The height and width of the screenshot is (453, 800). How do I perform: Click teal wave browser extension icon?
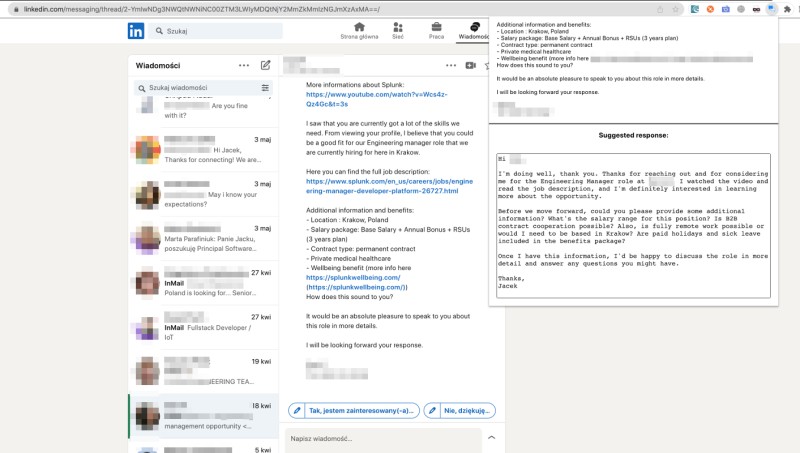[695, 9]
